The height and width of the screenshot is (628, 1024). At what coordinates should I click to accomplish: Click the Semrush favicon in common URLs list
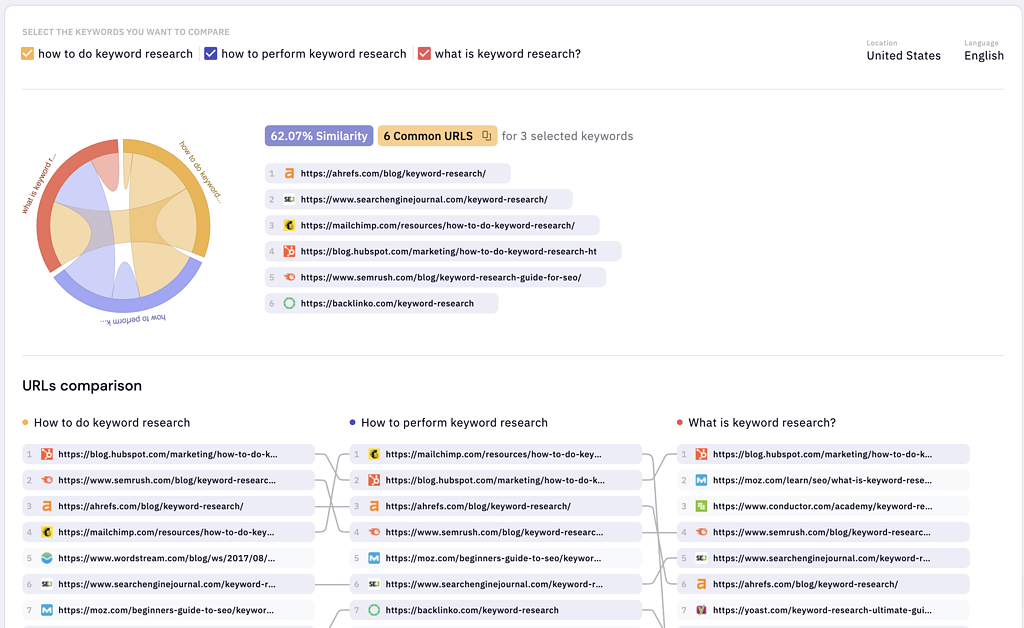coord(289,277)
